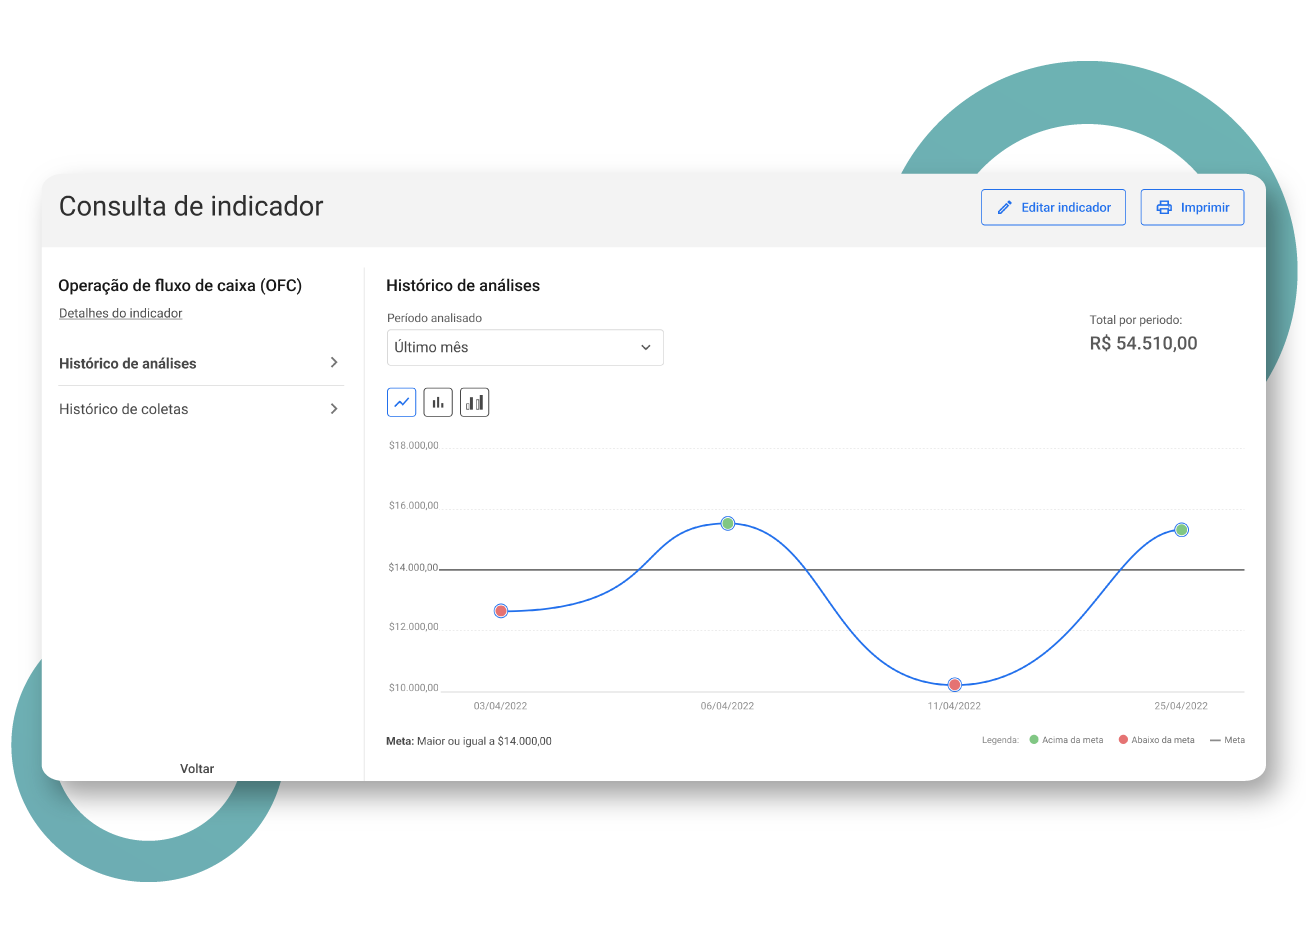Open the Histórico de coletas menu item
Screen dimensions: 1306x941
tap(200, 409)
